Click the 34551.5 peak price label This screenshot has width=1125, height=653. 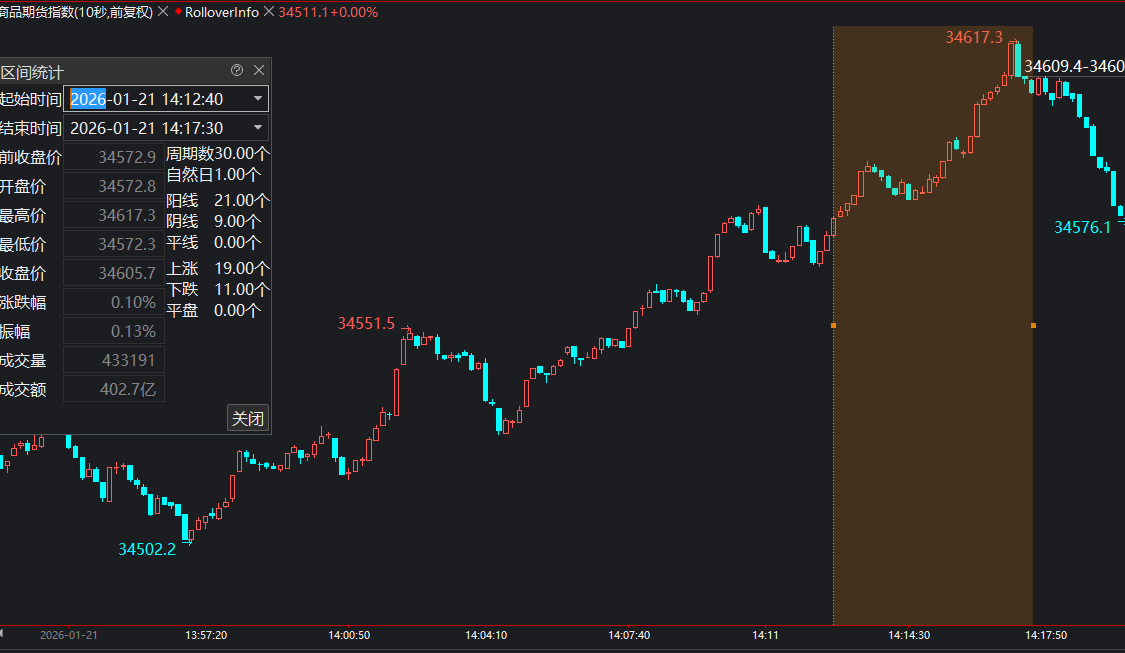[x=366, y=324]
